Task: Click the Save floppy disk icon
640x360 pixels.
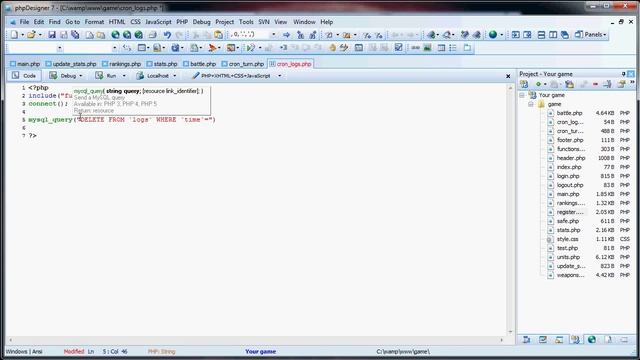Action: pyautogui.click(x=52, y=35)
